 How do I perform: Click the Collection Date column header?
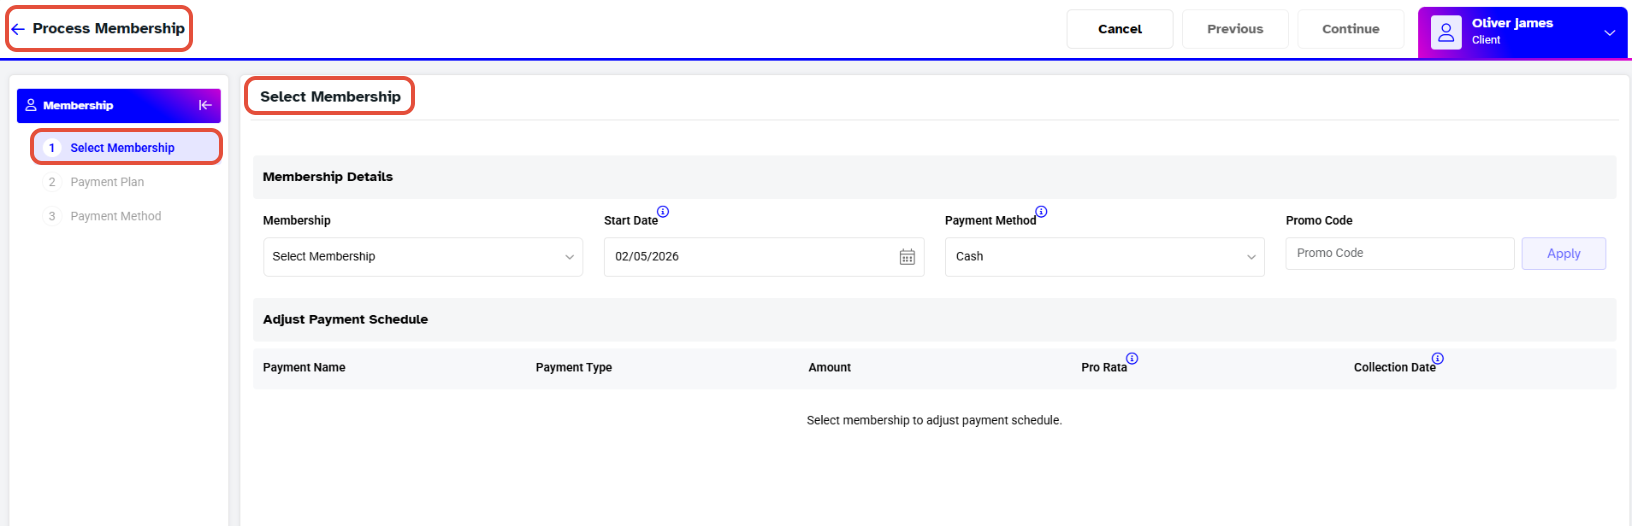(x=1394, y=368)
